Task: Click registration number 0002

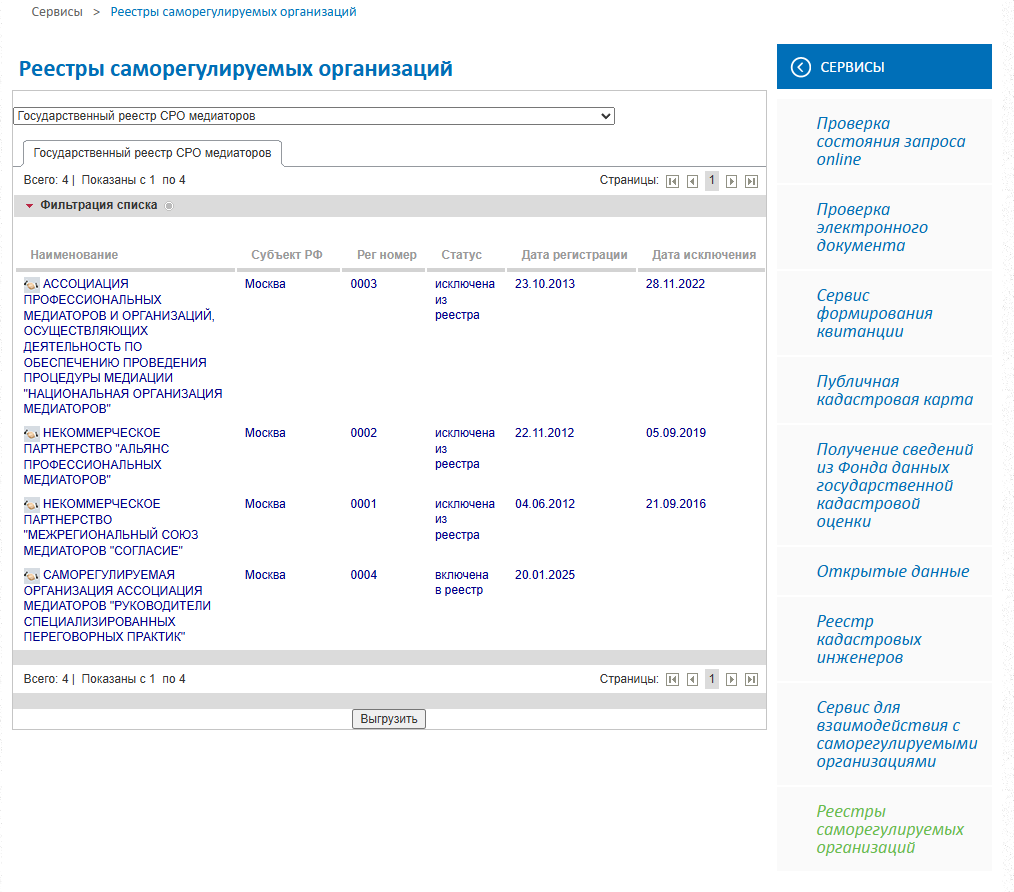Action: tap(363, 433)
